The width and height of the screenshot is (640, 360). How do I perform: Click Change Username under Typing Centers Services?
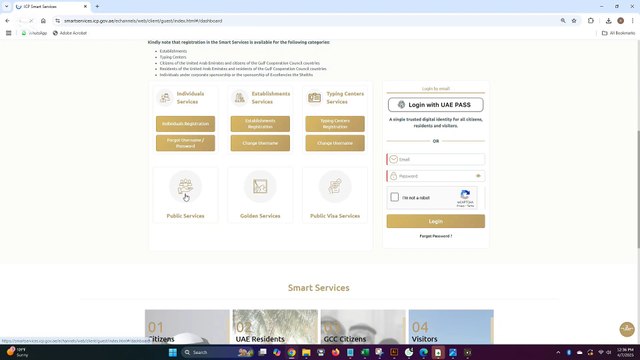(x=335, y=143)
